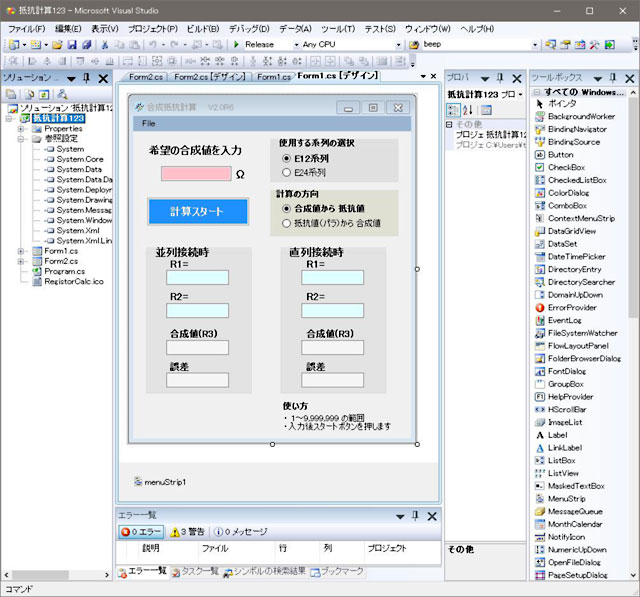The image size is (640, 597).
Task: Expand Properties node in solution tree
Action: coord(20,129)
